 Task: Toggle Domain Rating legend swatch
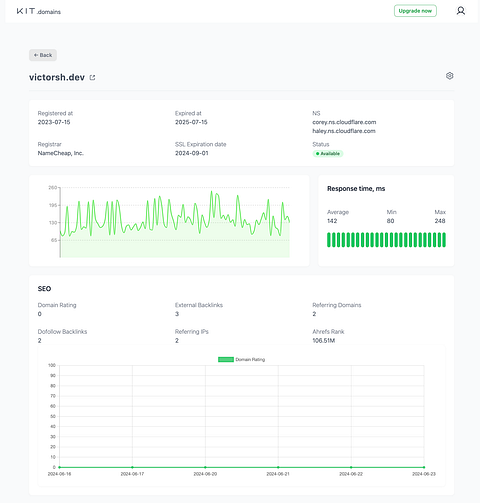pos(226,359)
